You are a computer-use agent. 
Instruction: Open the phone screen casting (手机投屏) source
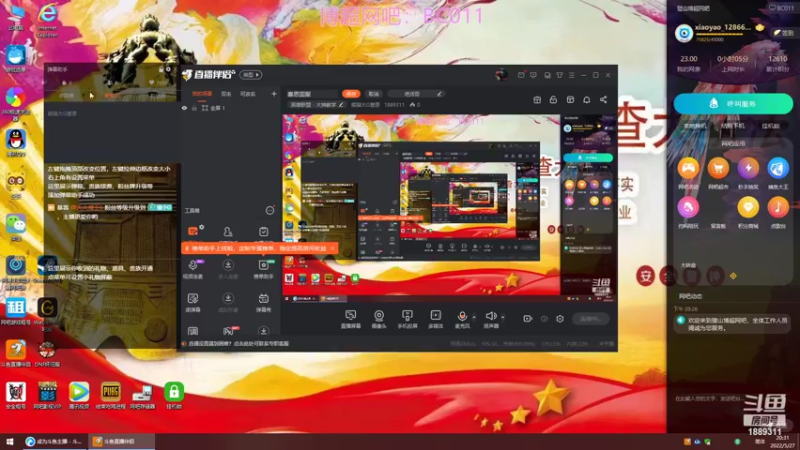click(x=407, y=318)
